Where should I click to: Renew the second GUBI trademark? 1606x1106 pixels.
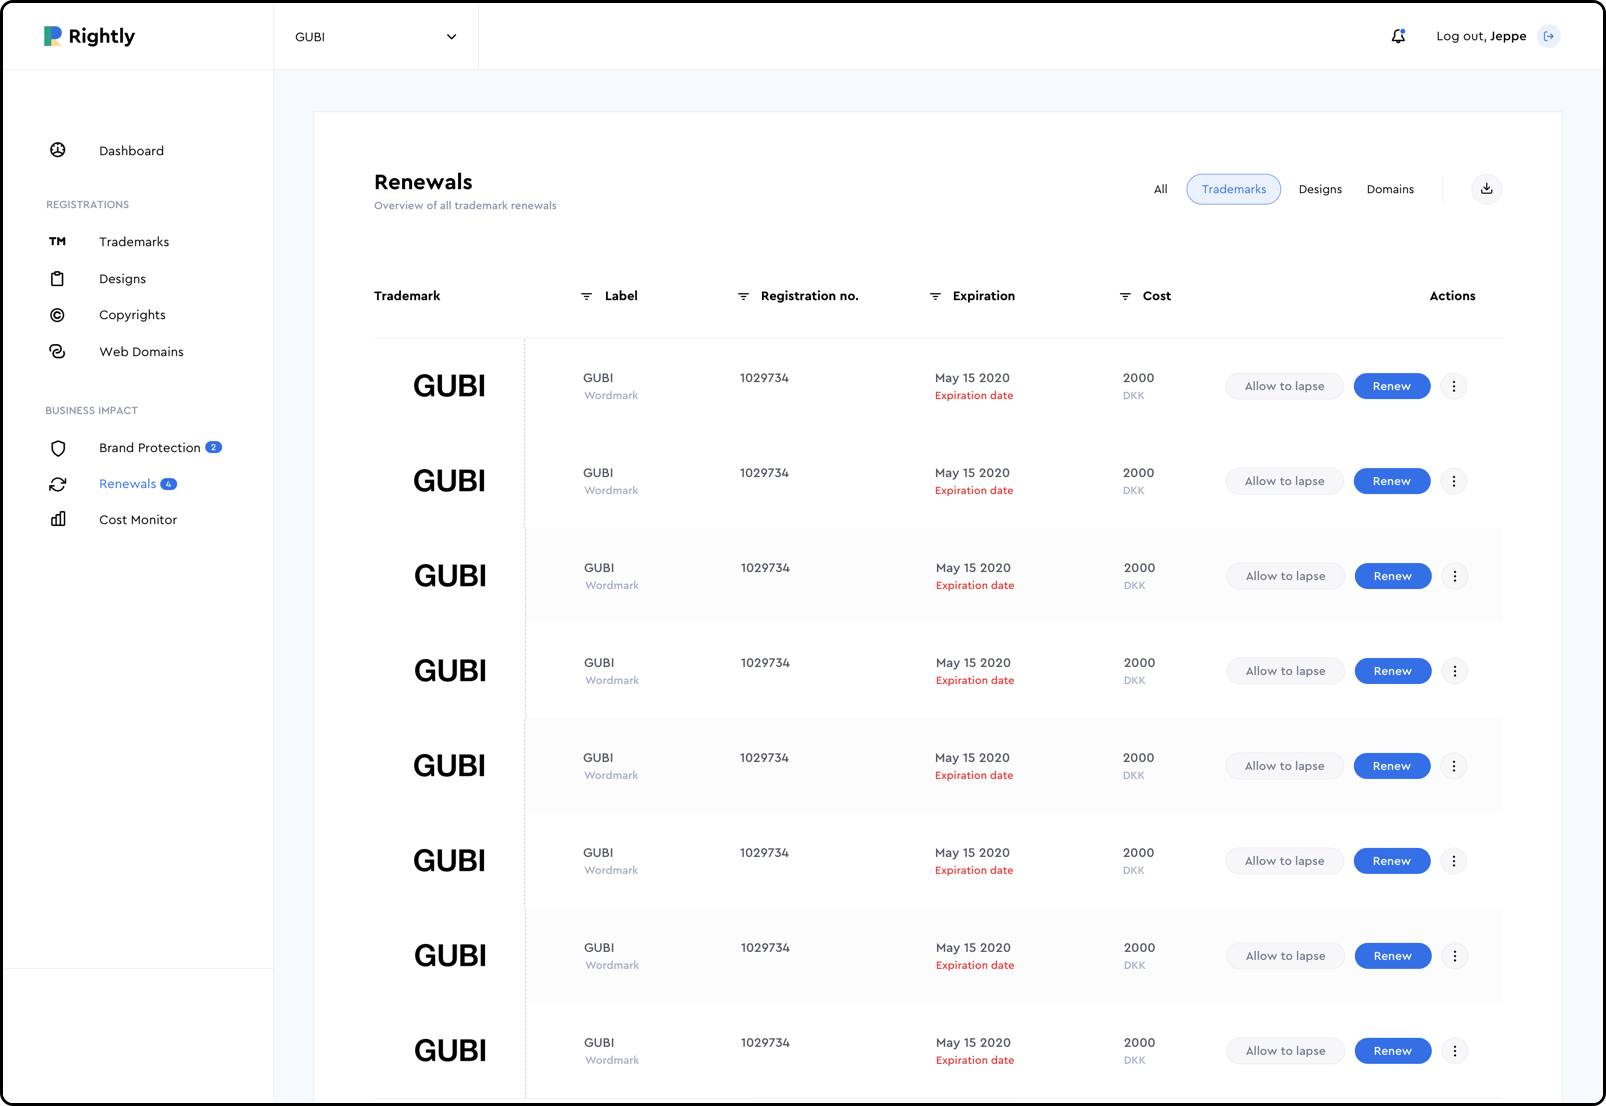[x=1392, y=481]
